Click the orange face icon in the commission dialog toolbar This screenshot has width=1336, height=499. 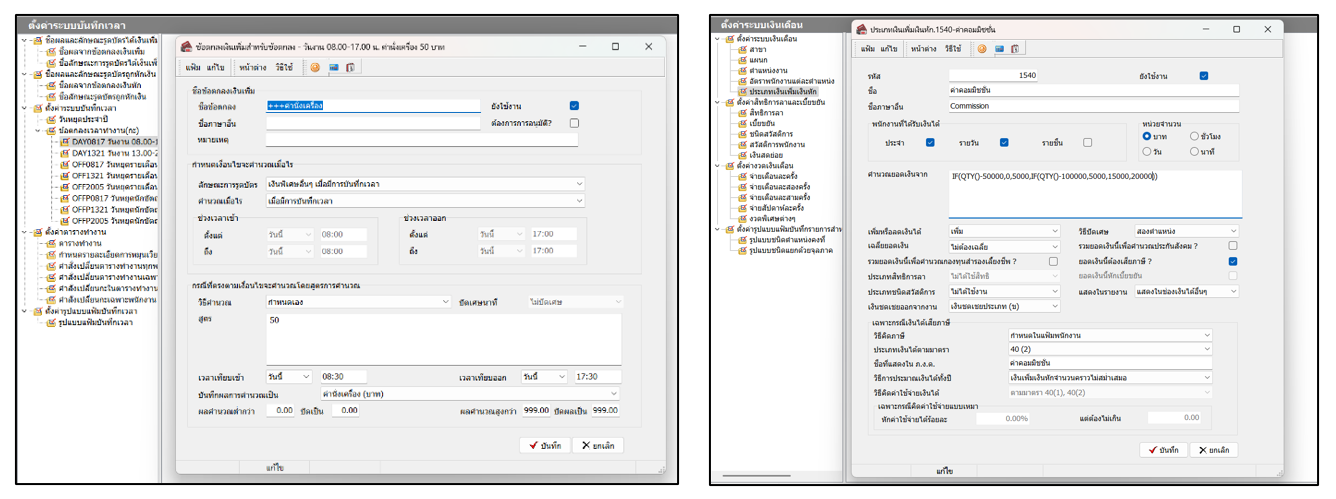[x=982, y=48]
